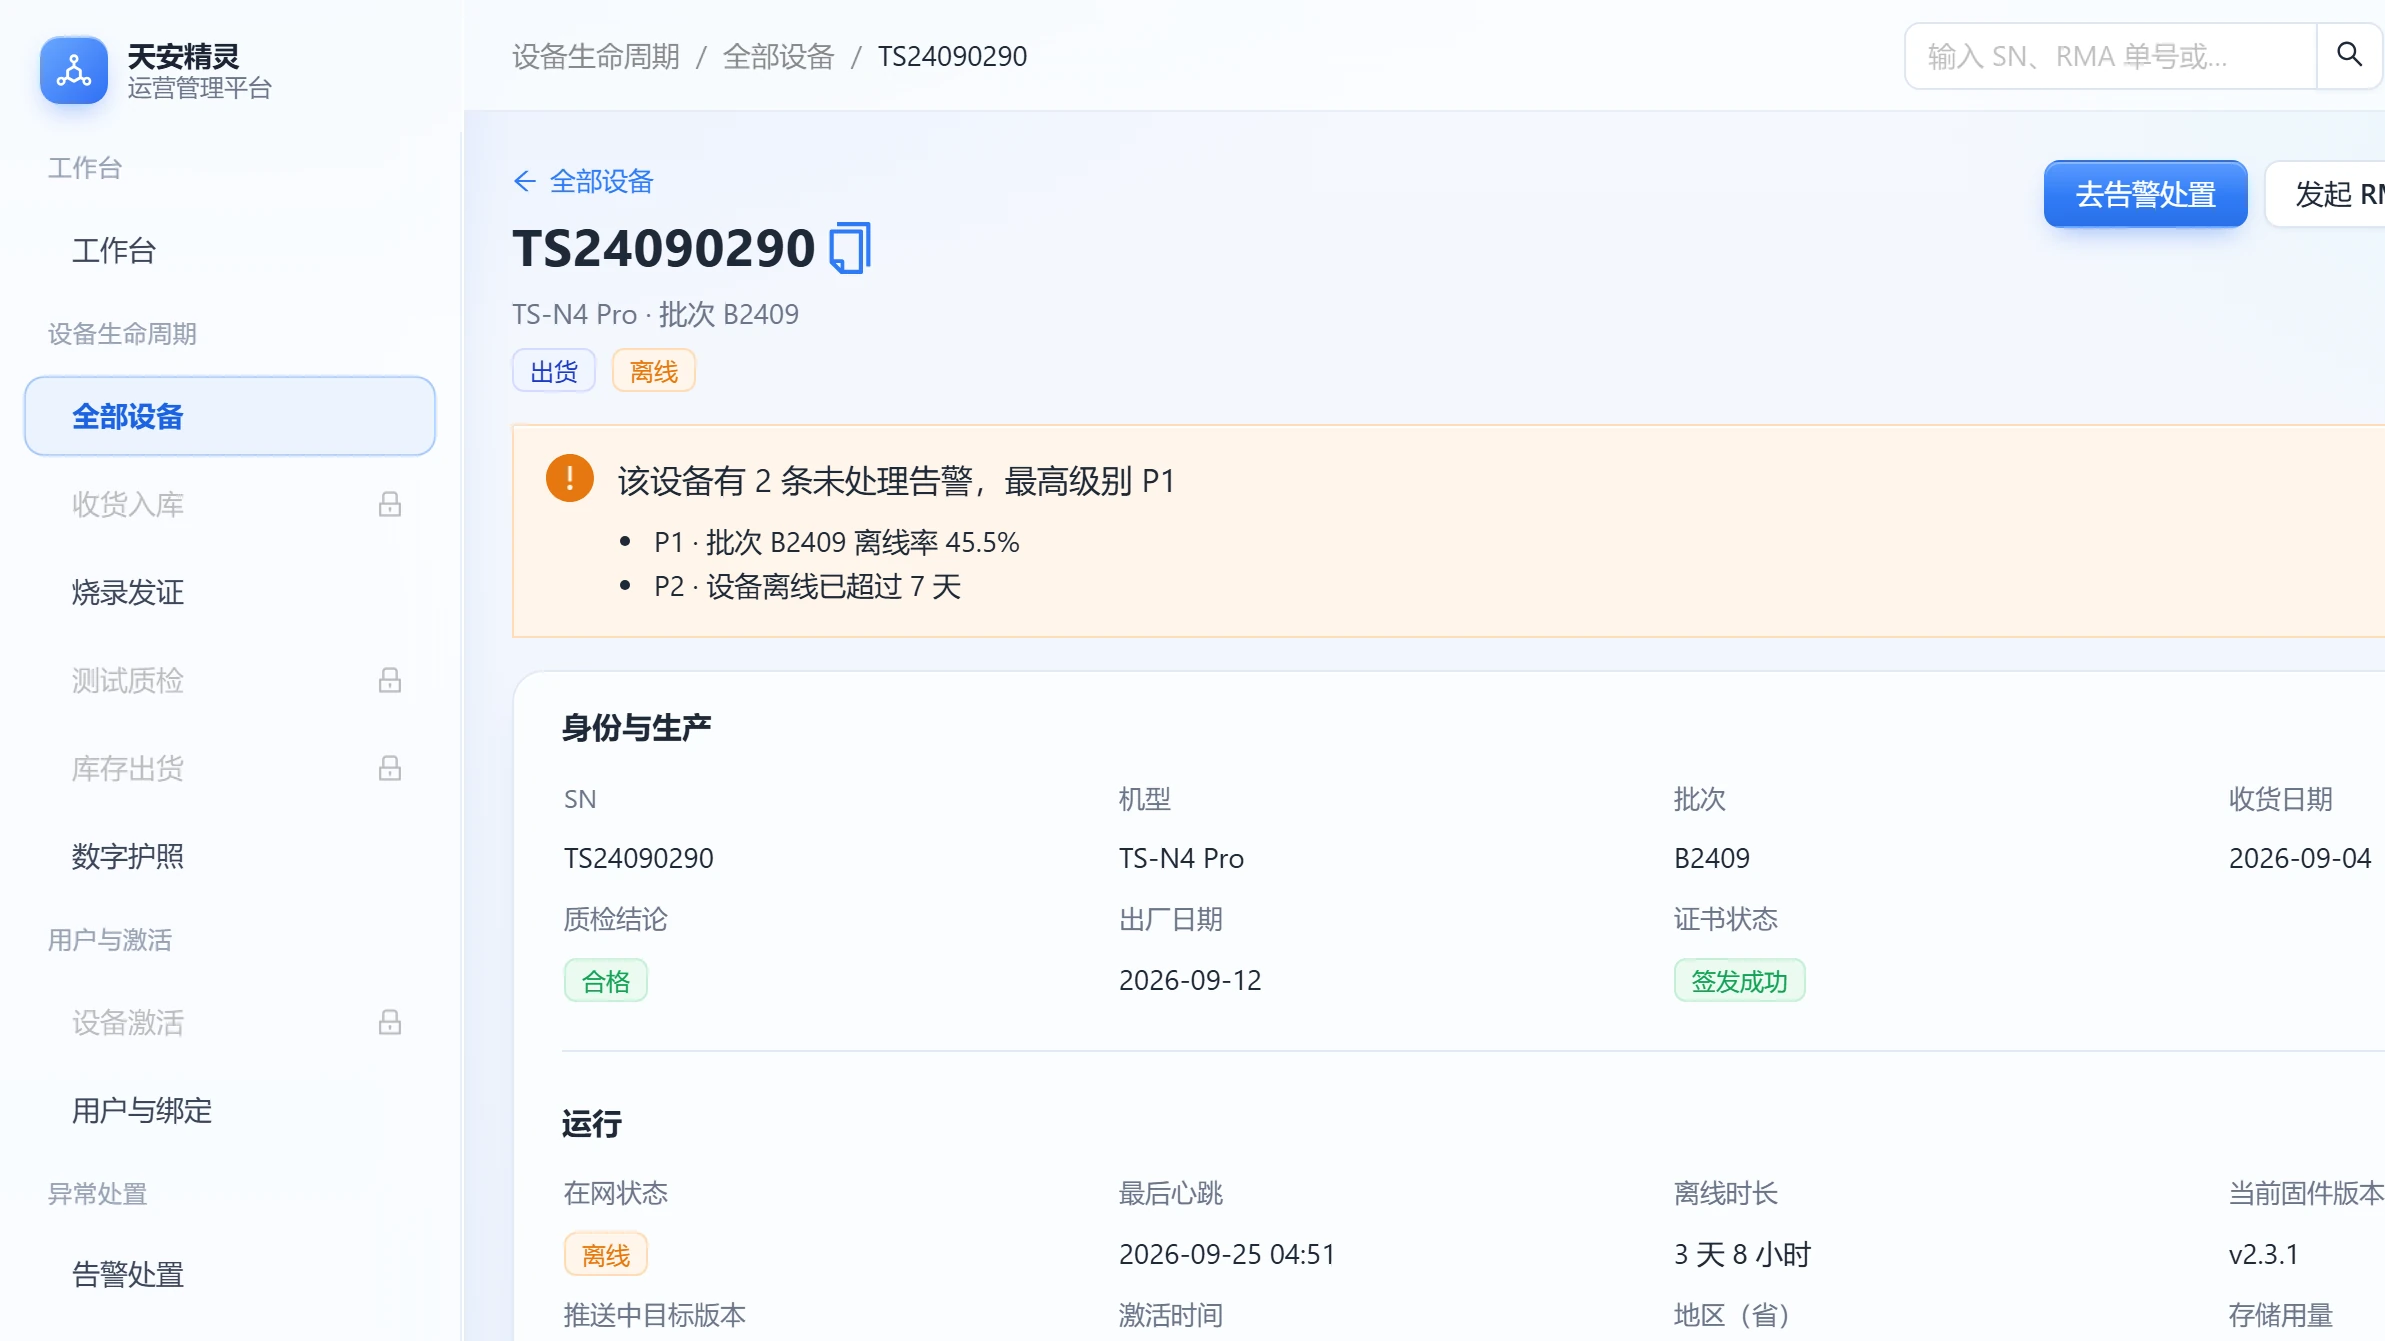Click the 设备激活 locked menu item
This screenshot has height=1341, width=2385.
pos(230,1022)
